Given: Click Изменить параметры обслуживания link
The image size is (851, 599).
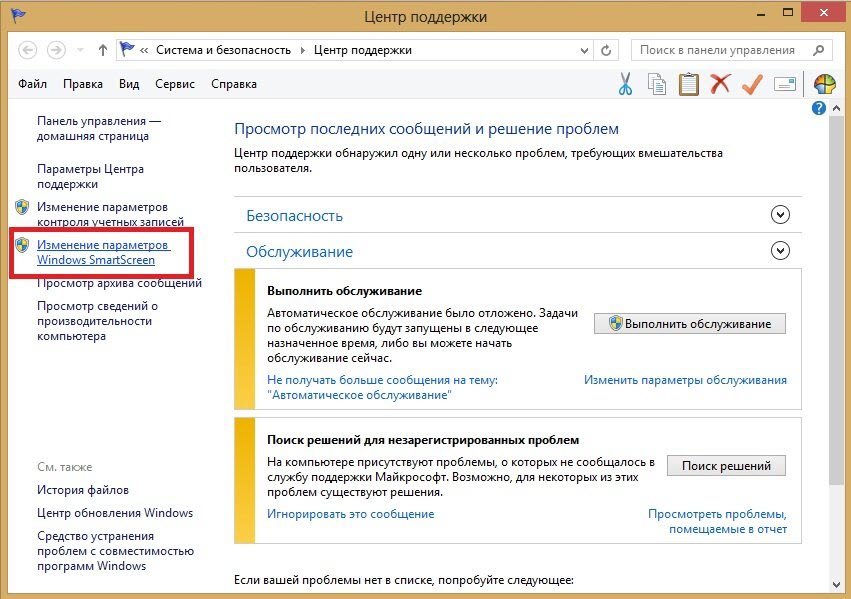Looking at the screenshot, I should 685,380.
